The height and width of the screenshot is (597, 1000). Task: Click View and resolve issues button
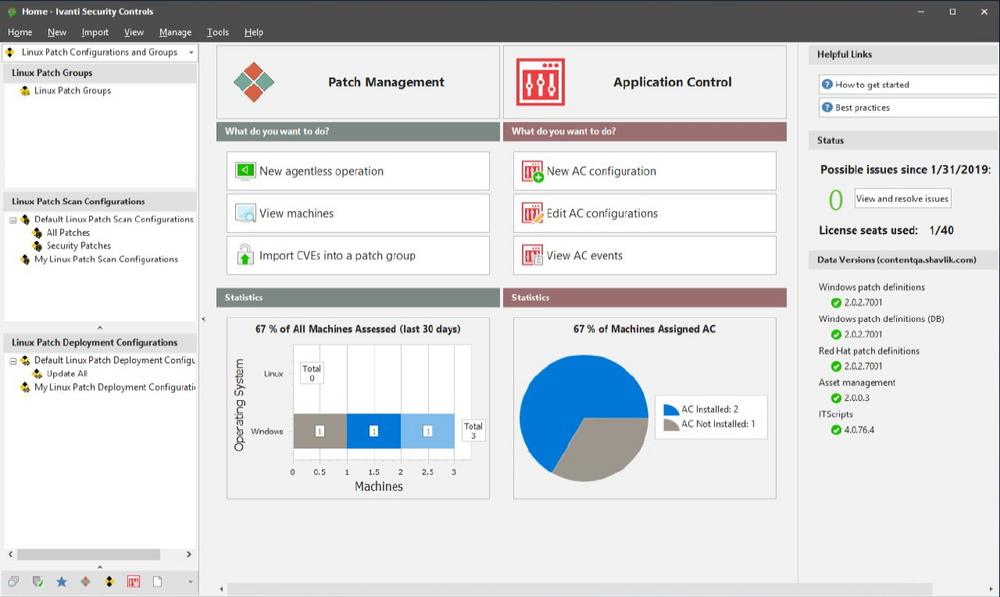click(x=902, y=198)
